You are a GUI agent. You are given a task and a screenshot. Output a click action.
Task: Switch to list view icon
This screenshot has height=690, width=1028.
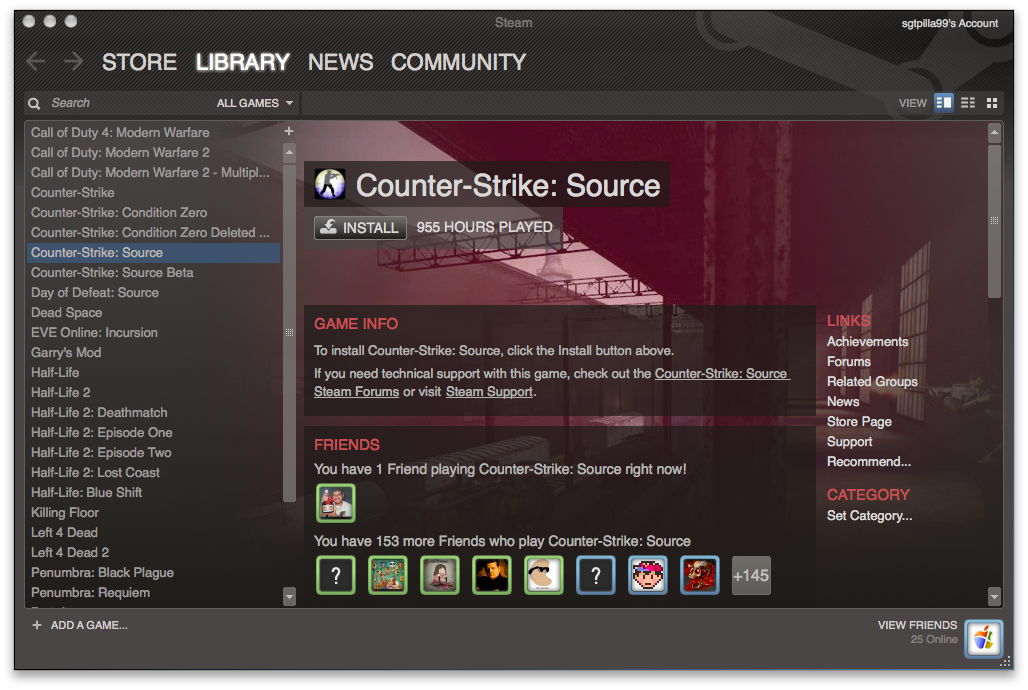[x=968, y=103]
